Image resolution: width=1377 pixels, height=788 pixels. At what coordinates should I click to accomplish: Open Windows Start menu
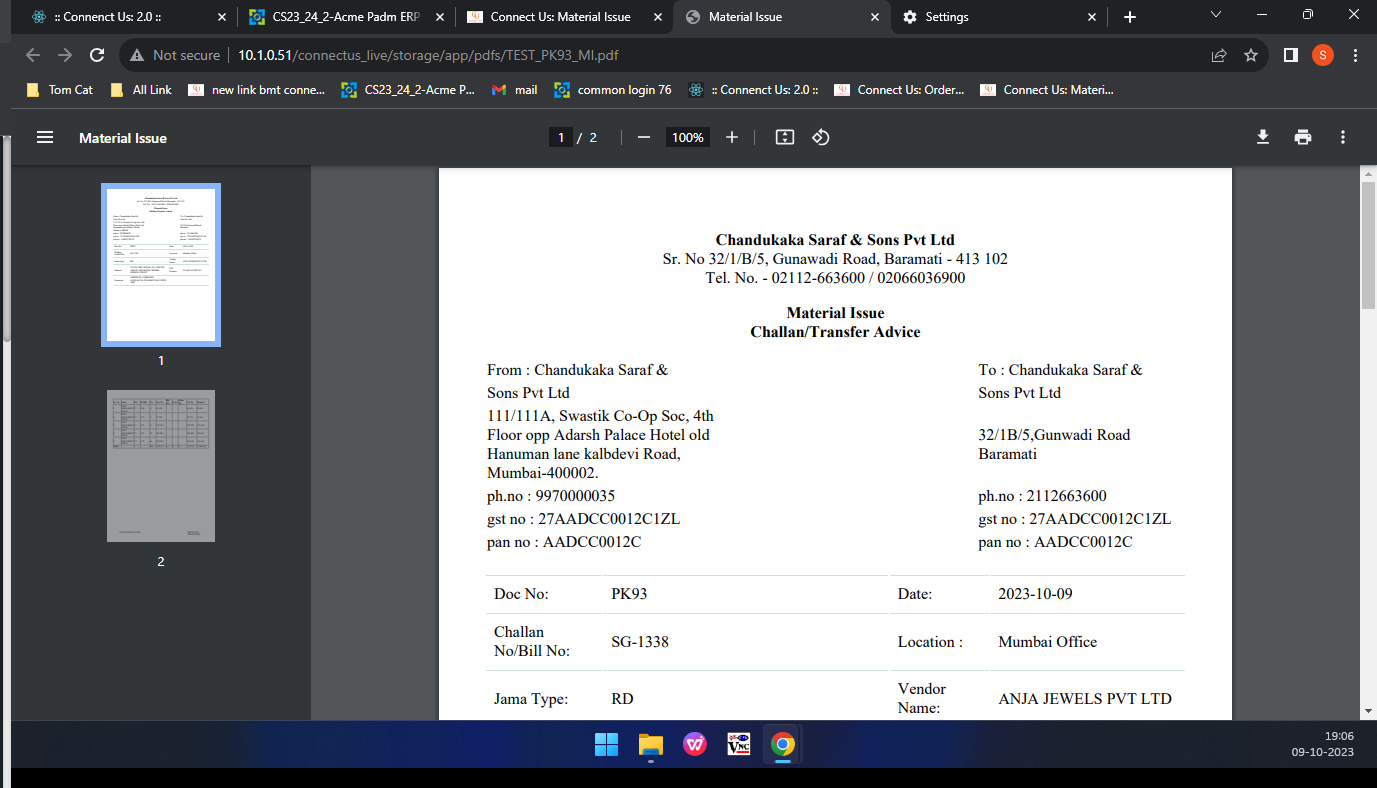[606, 744]
